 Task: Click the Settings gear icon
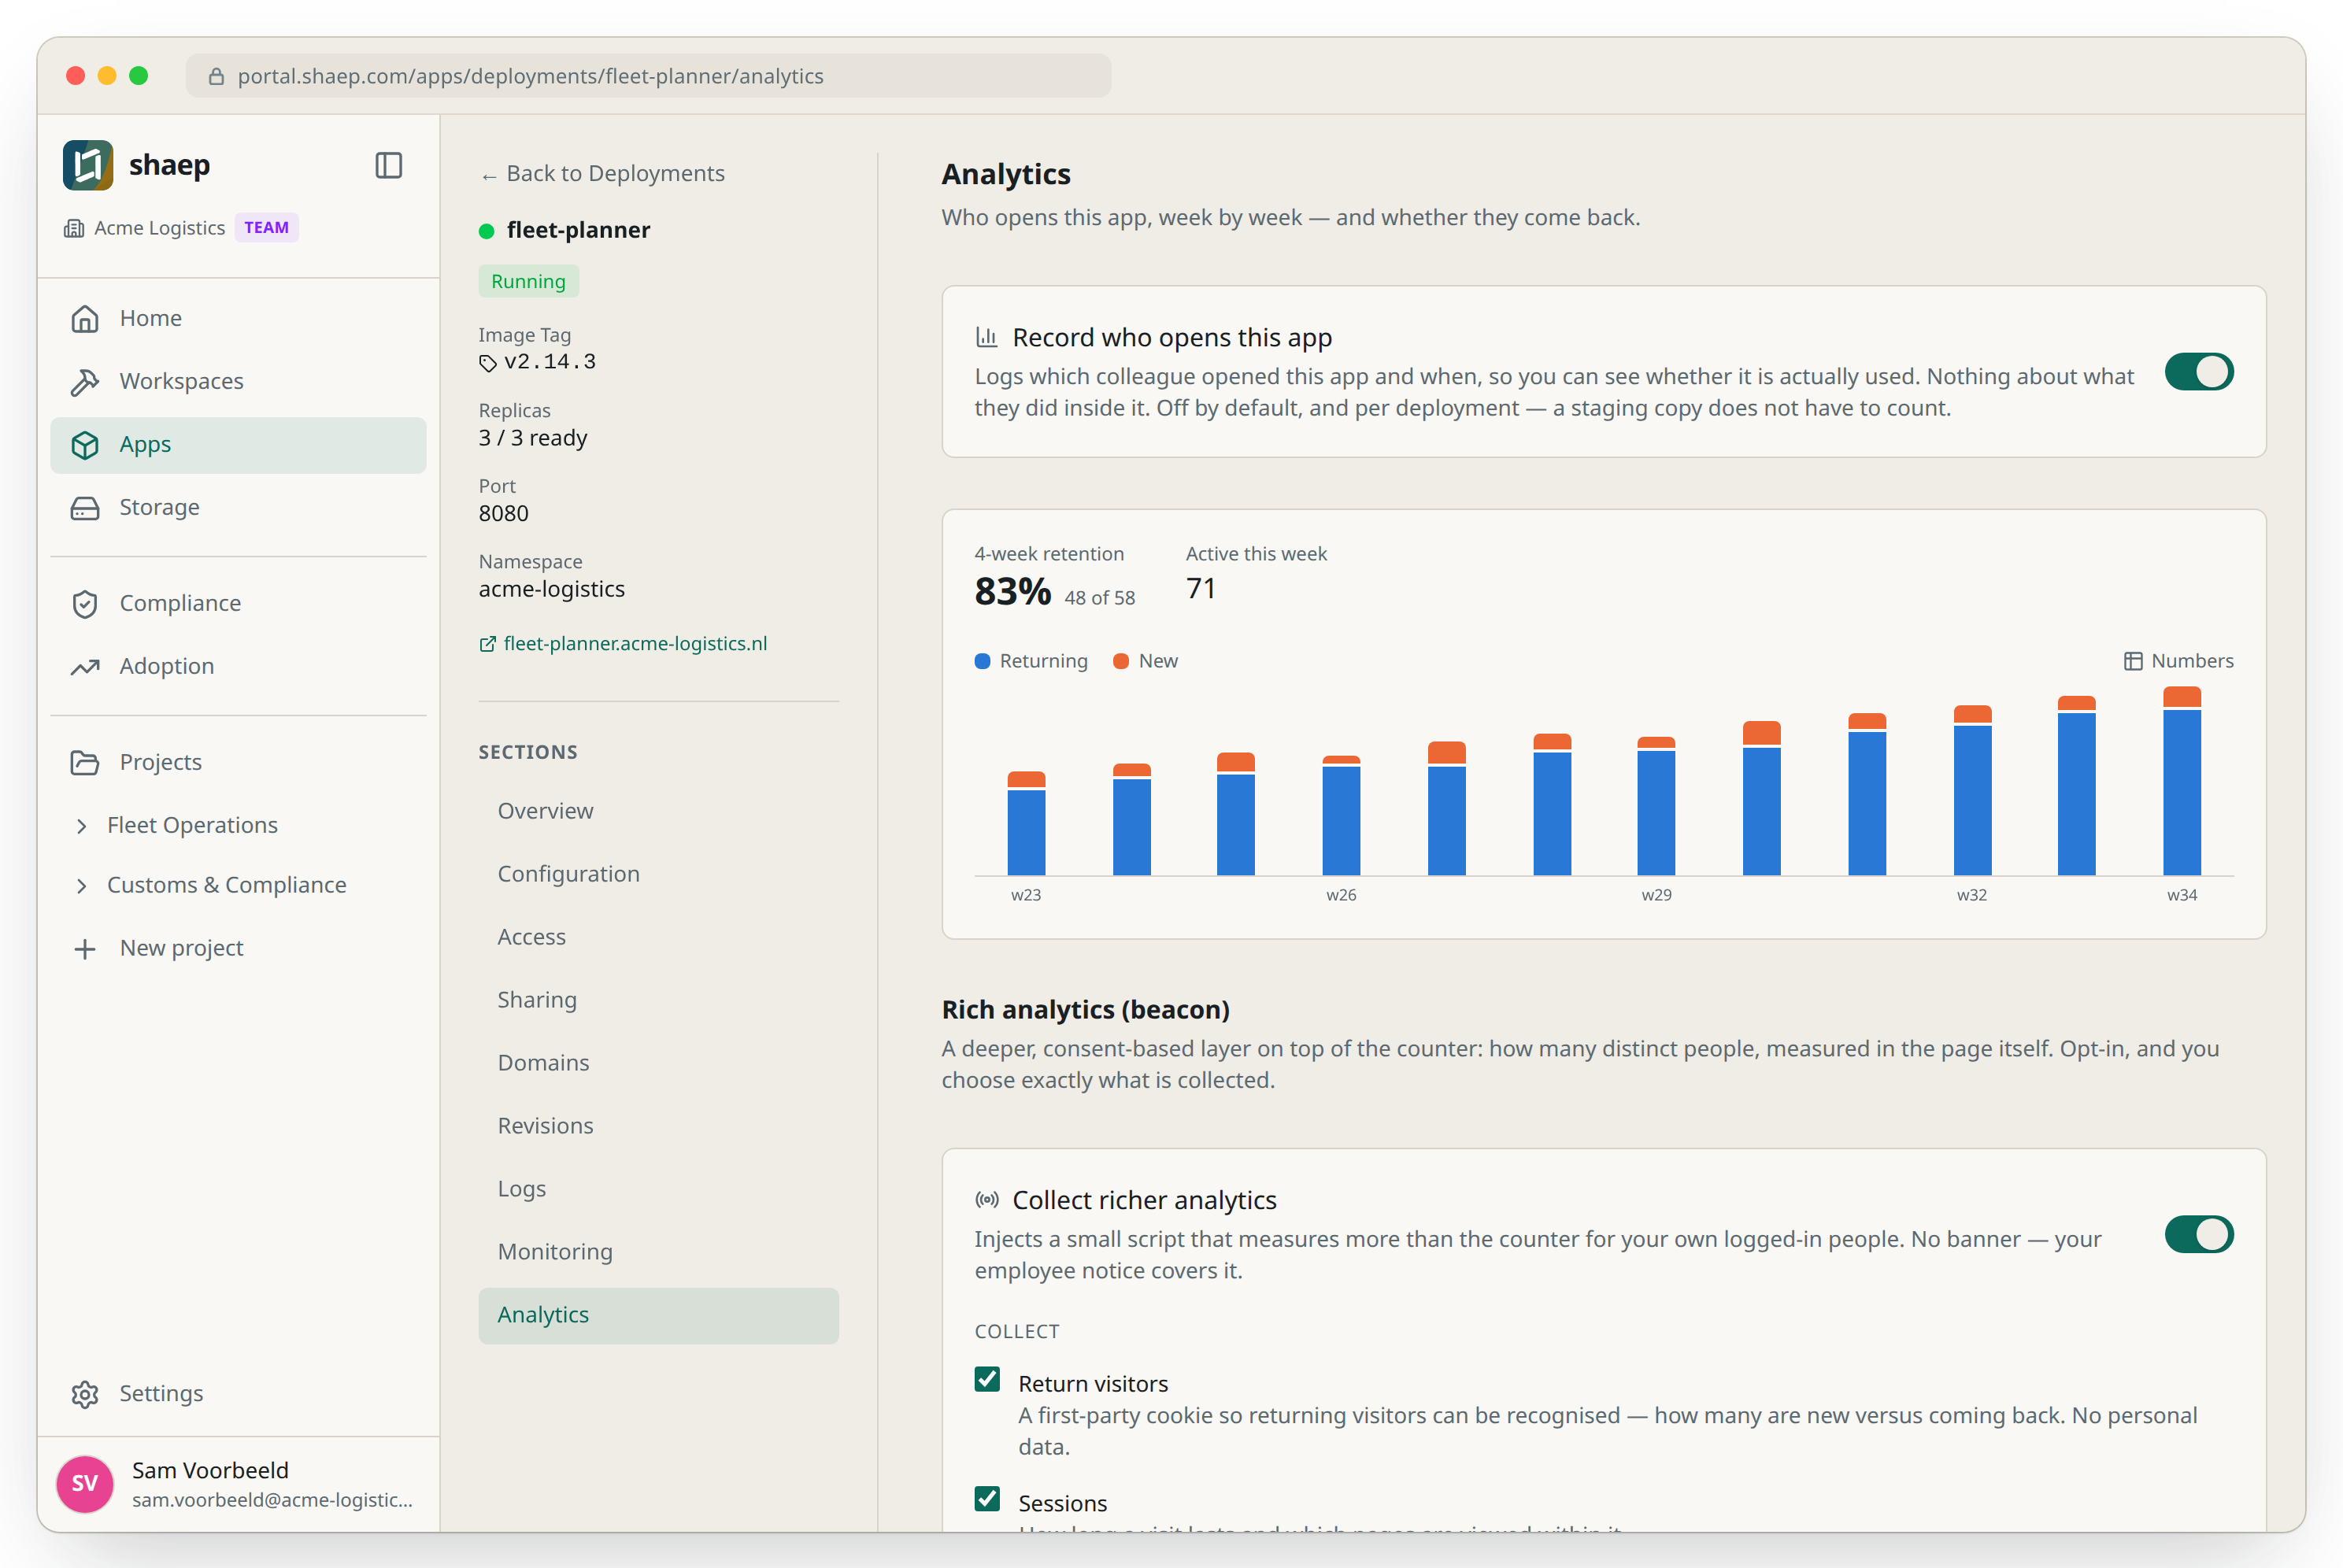[x=85, y=1393]
